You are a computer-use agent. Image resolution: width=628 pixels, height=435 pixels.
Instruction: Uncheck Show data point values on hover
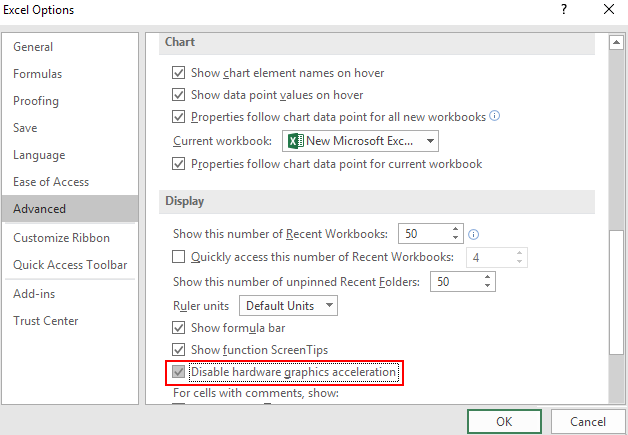click(x=179, y=95)
